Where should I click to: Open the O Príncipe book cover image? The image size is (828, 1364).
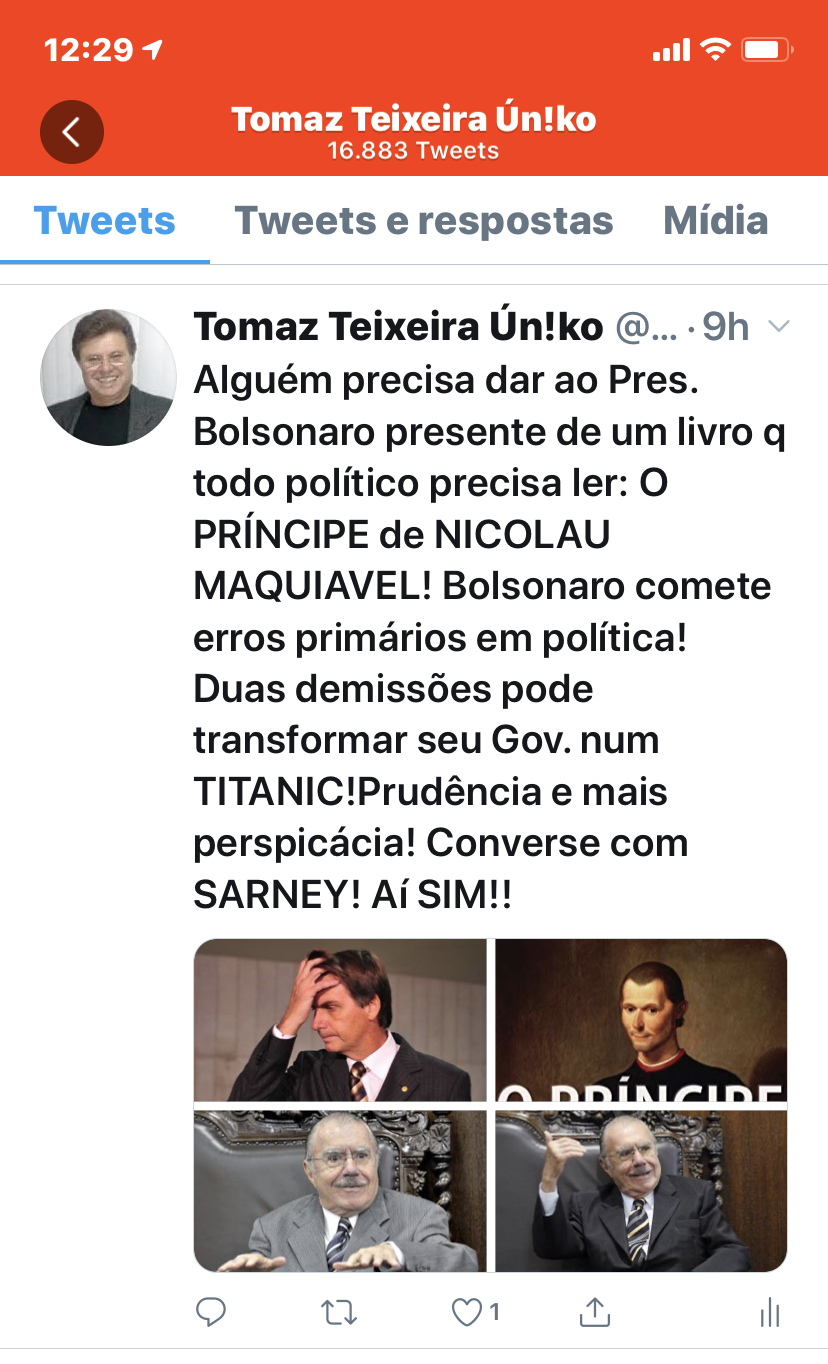(x=641, y=1020)
